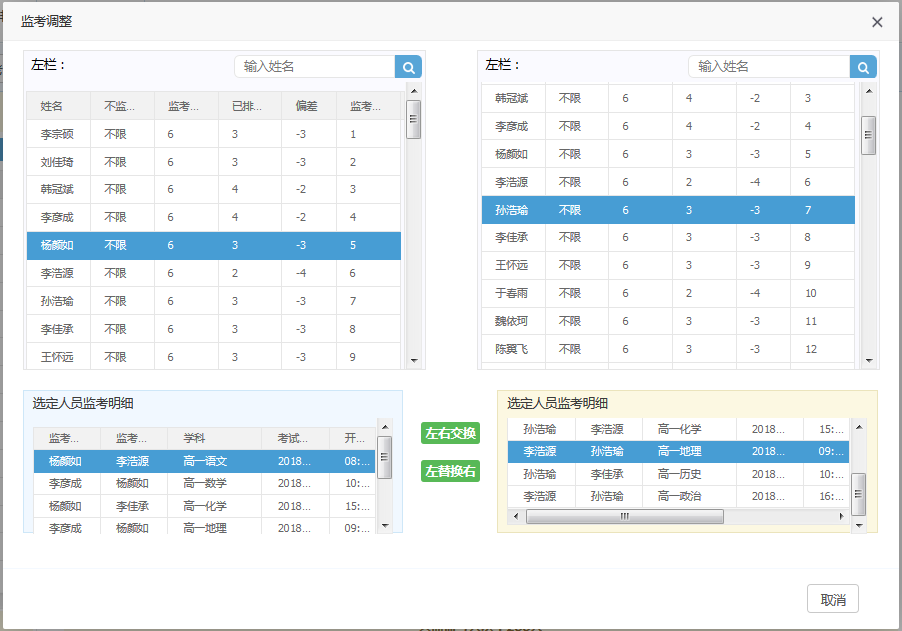Click the left table vertical scrollbar thumb
Screen dimensions: 902x631
click(x=413, y=119)
